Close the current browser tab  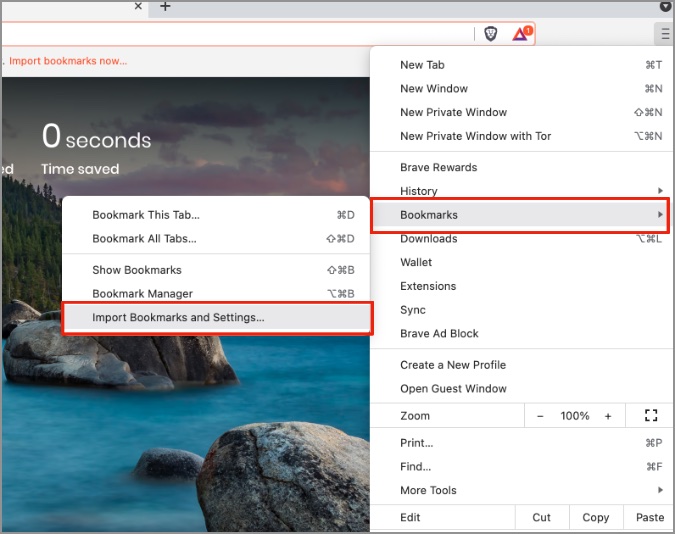[138, 6]
